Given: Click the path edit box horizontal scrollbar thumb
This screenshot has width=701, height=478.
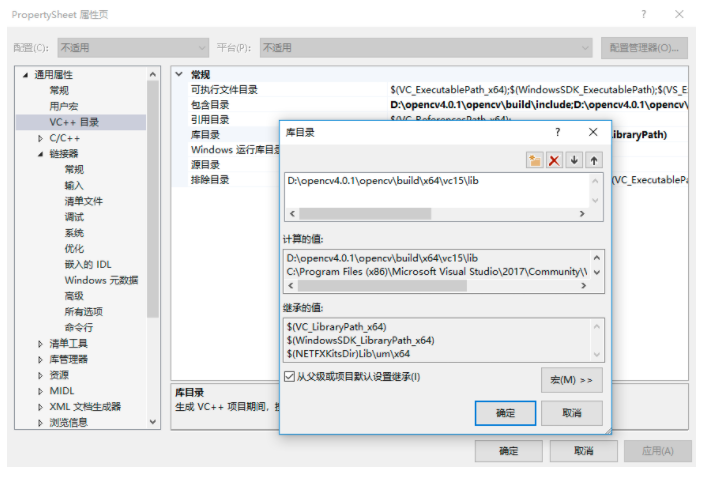Looking at the screenshot, I should pyautogui.click(x=365, y=214).
